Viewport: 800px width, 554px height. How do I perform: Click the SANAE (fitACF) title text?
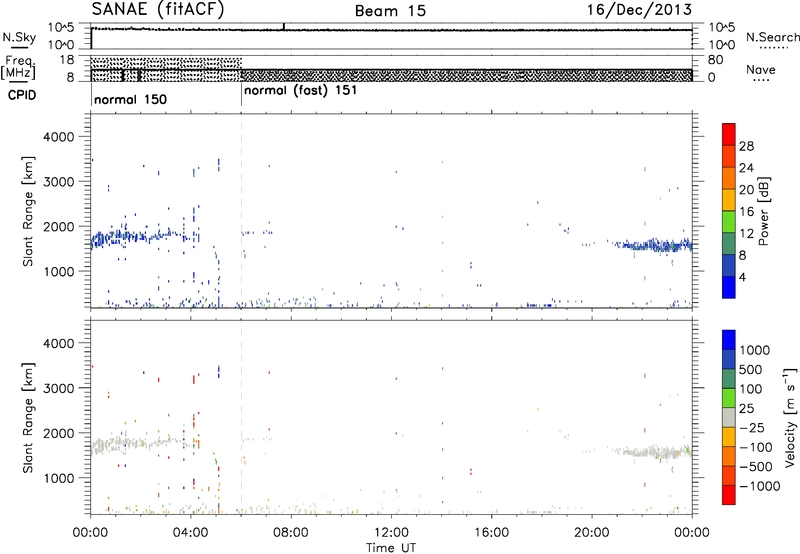(158, 10)
